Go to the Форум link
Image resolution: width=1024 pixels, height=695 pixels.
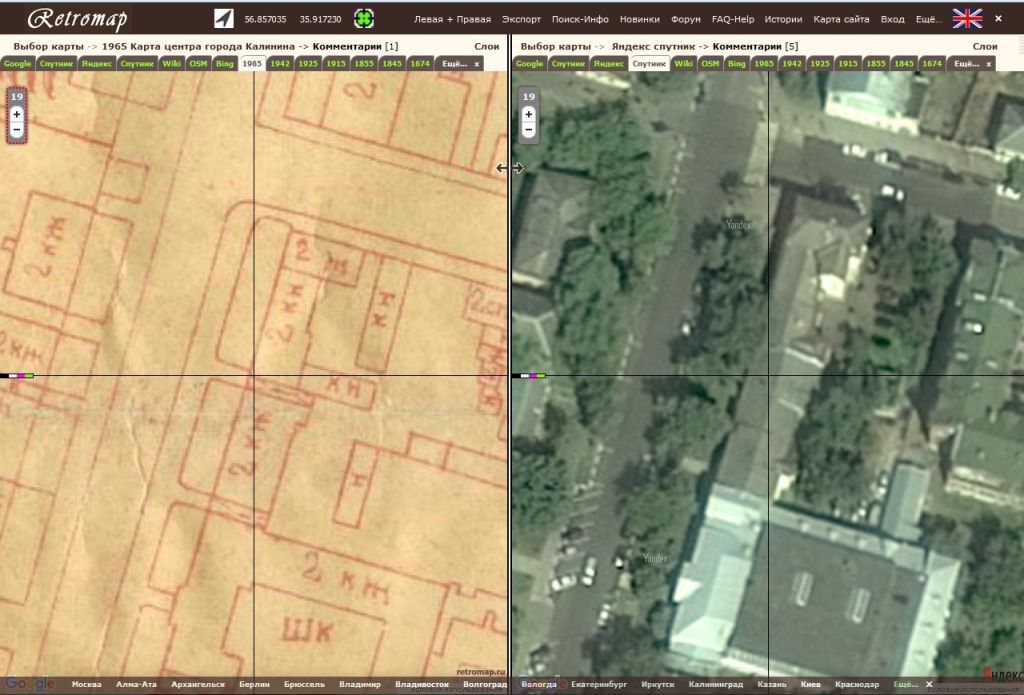(686, 20)
